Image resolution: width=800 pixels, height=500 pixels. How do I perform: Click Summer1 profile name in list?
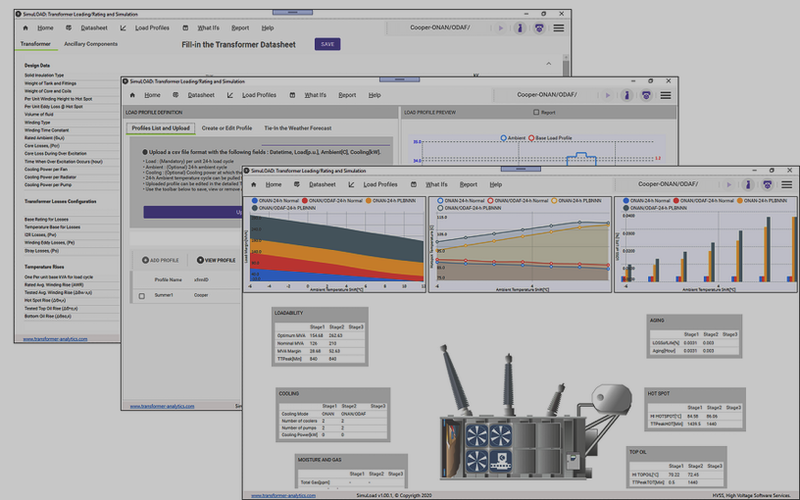point(164,295)
